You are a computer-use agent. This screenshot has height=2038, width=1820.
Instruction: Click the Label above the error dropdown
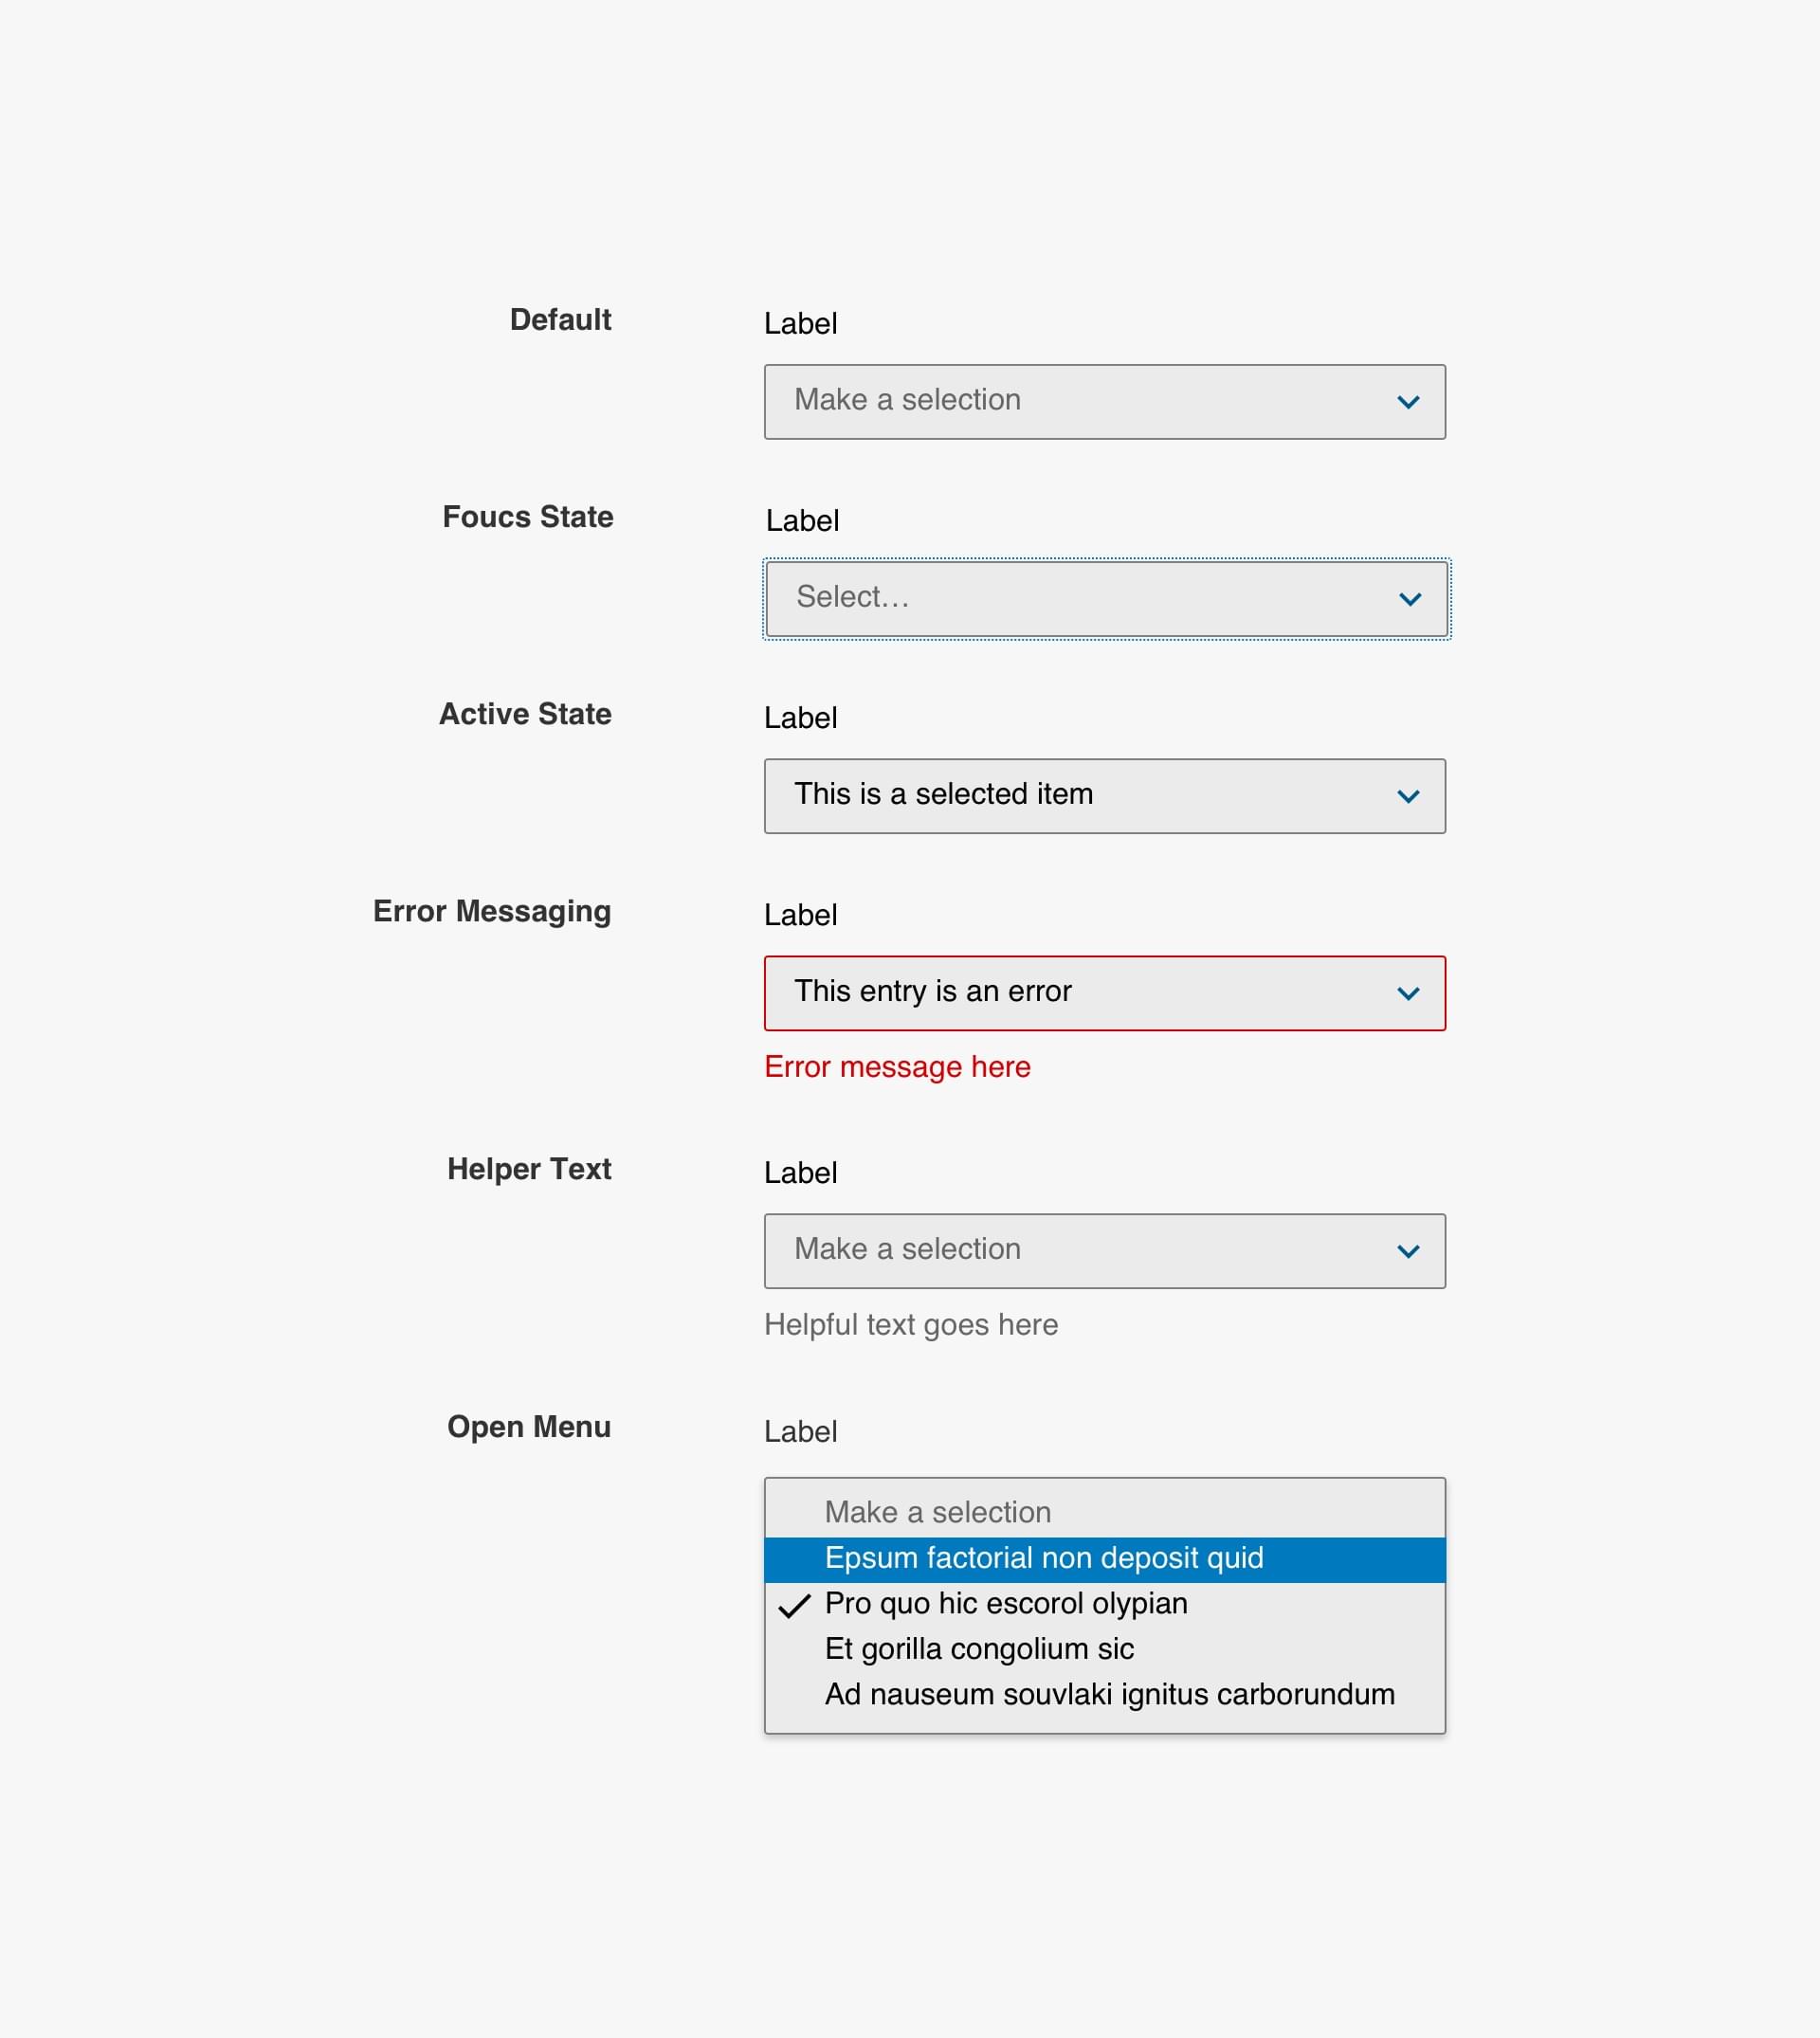[800, 915]
